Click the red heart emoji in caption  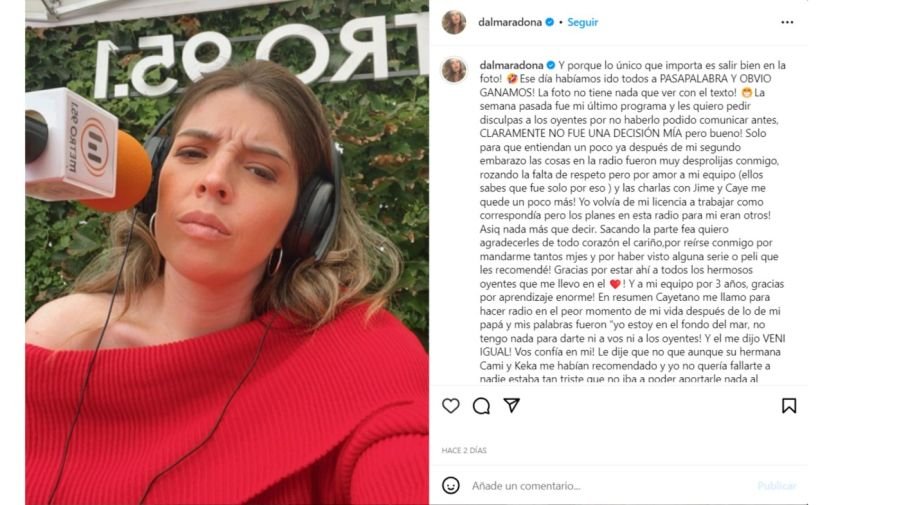tap(615, 284)
